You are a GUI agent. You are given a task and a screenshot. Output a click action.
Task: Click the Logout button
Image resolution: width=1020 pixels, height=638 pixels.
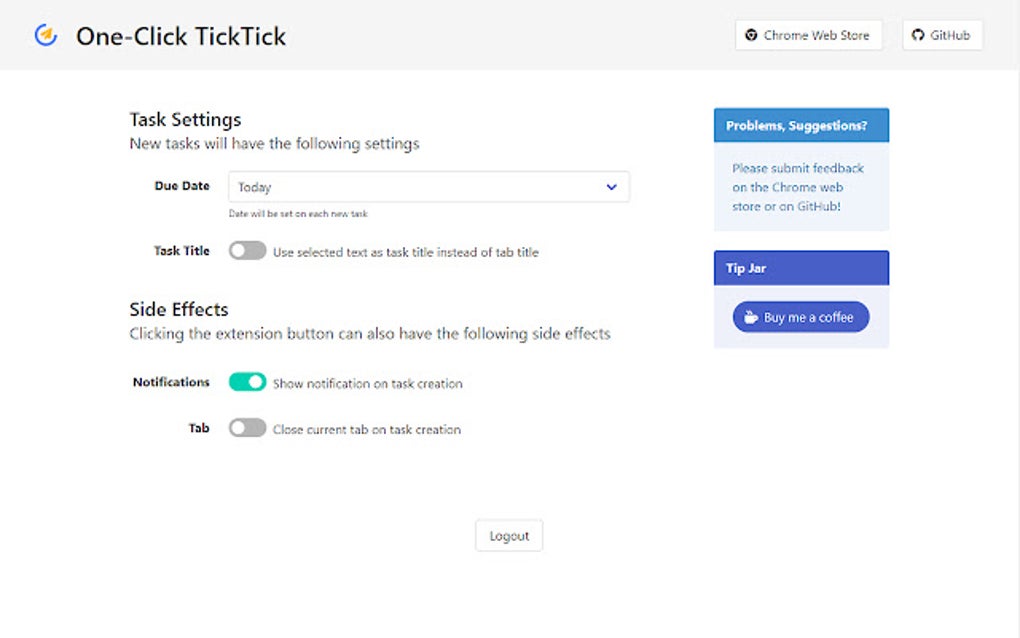pyautogui.click(x=509, y=535)
